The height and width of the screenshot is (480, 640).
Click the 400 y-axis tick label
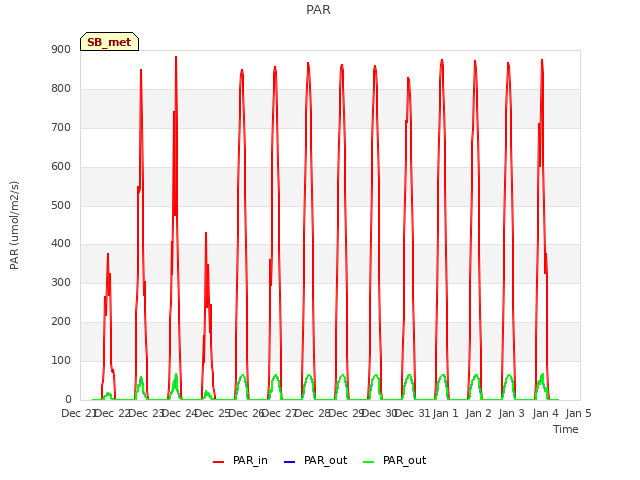[61, 244]
